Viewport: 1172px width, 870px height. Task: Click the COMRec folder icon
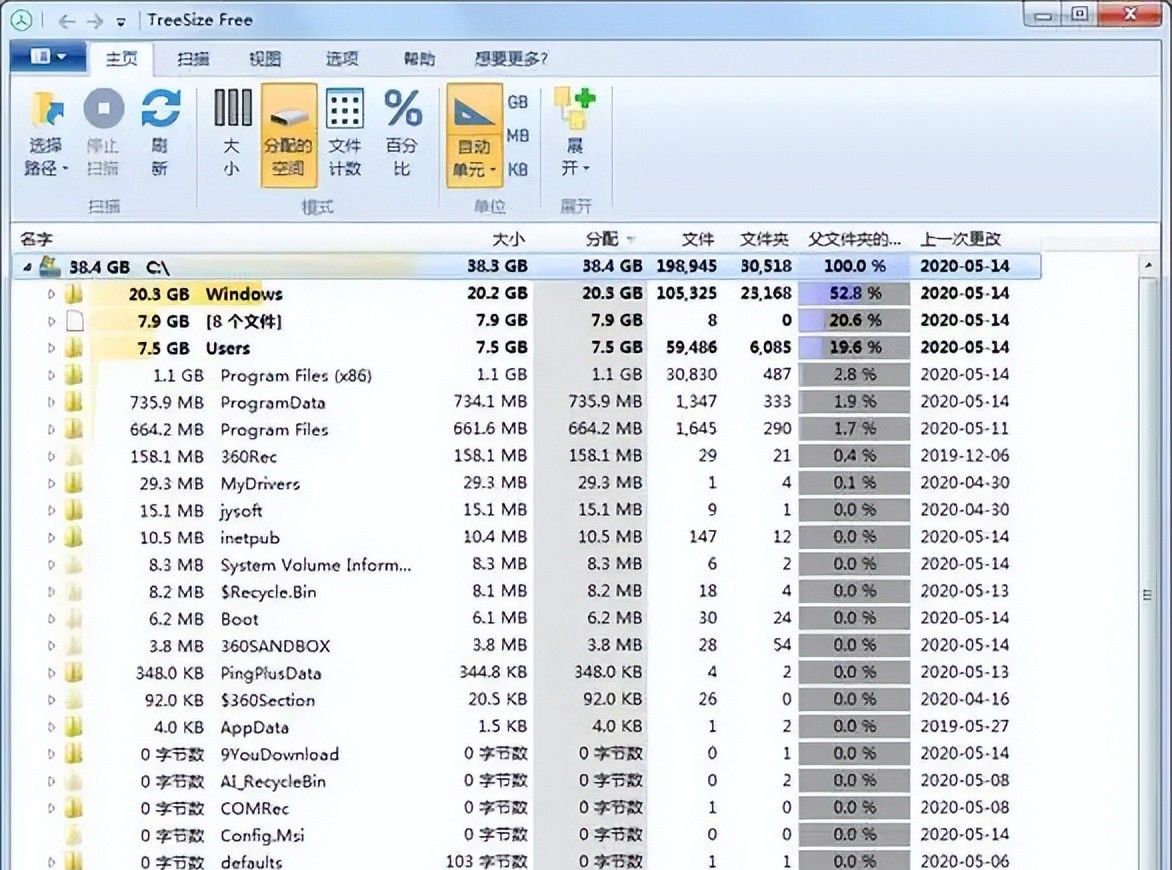point(74,808)
